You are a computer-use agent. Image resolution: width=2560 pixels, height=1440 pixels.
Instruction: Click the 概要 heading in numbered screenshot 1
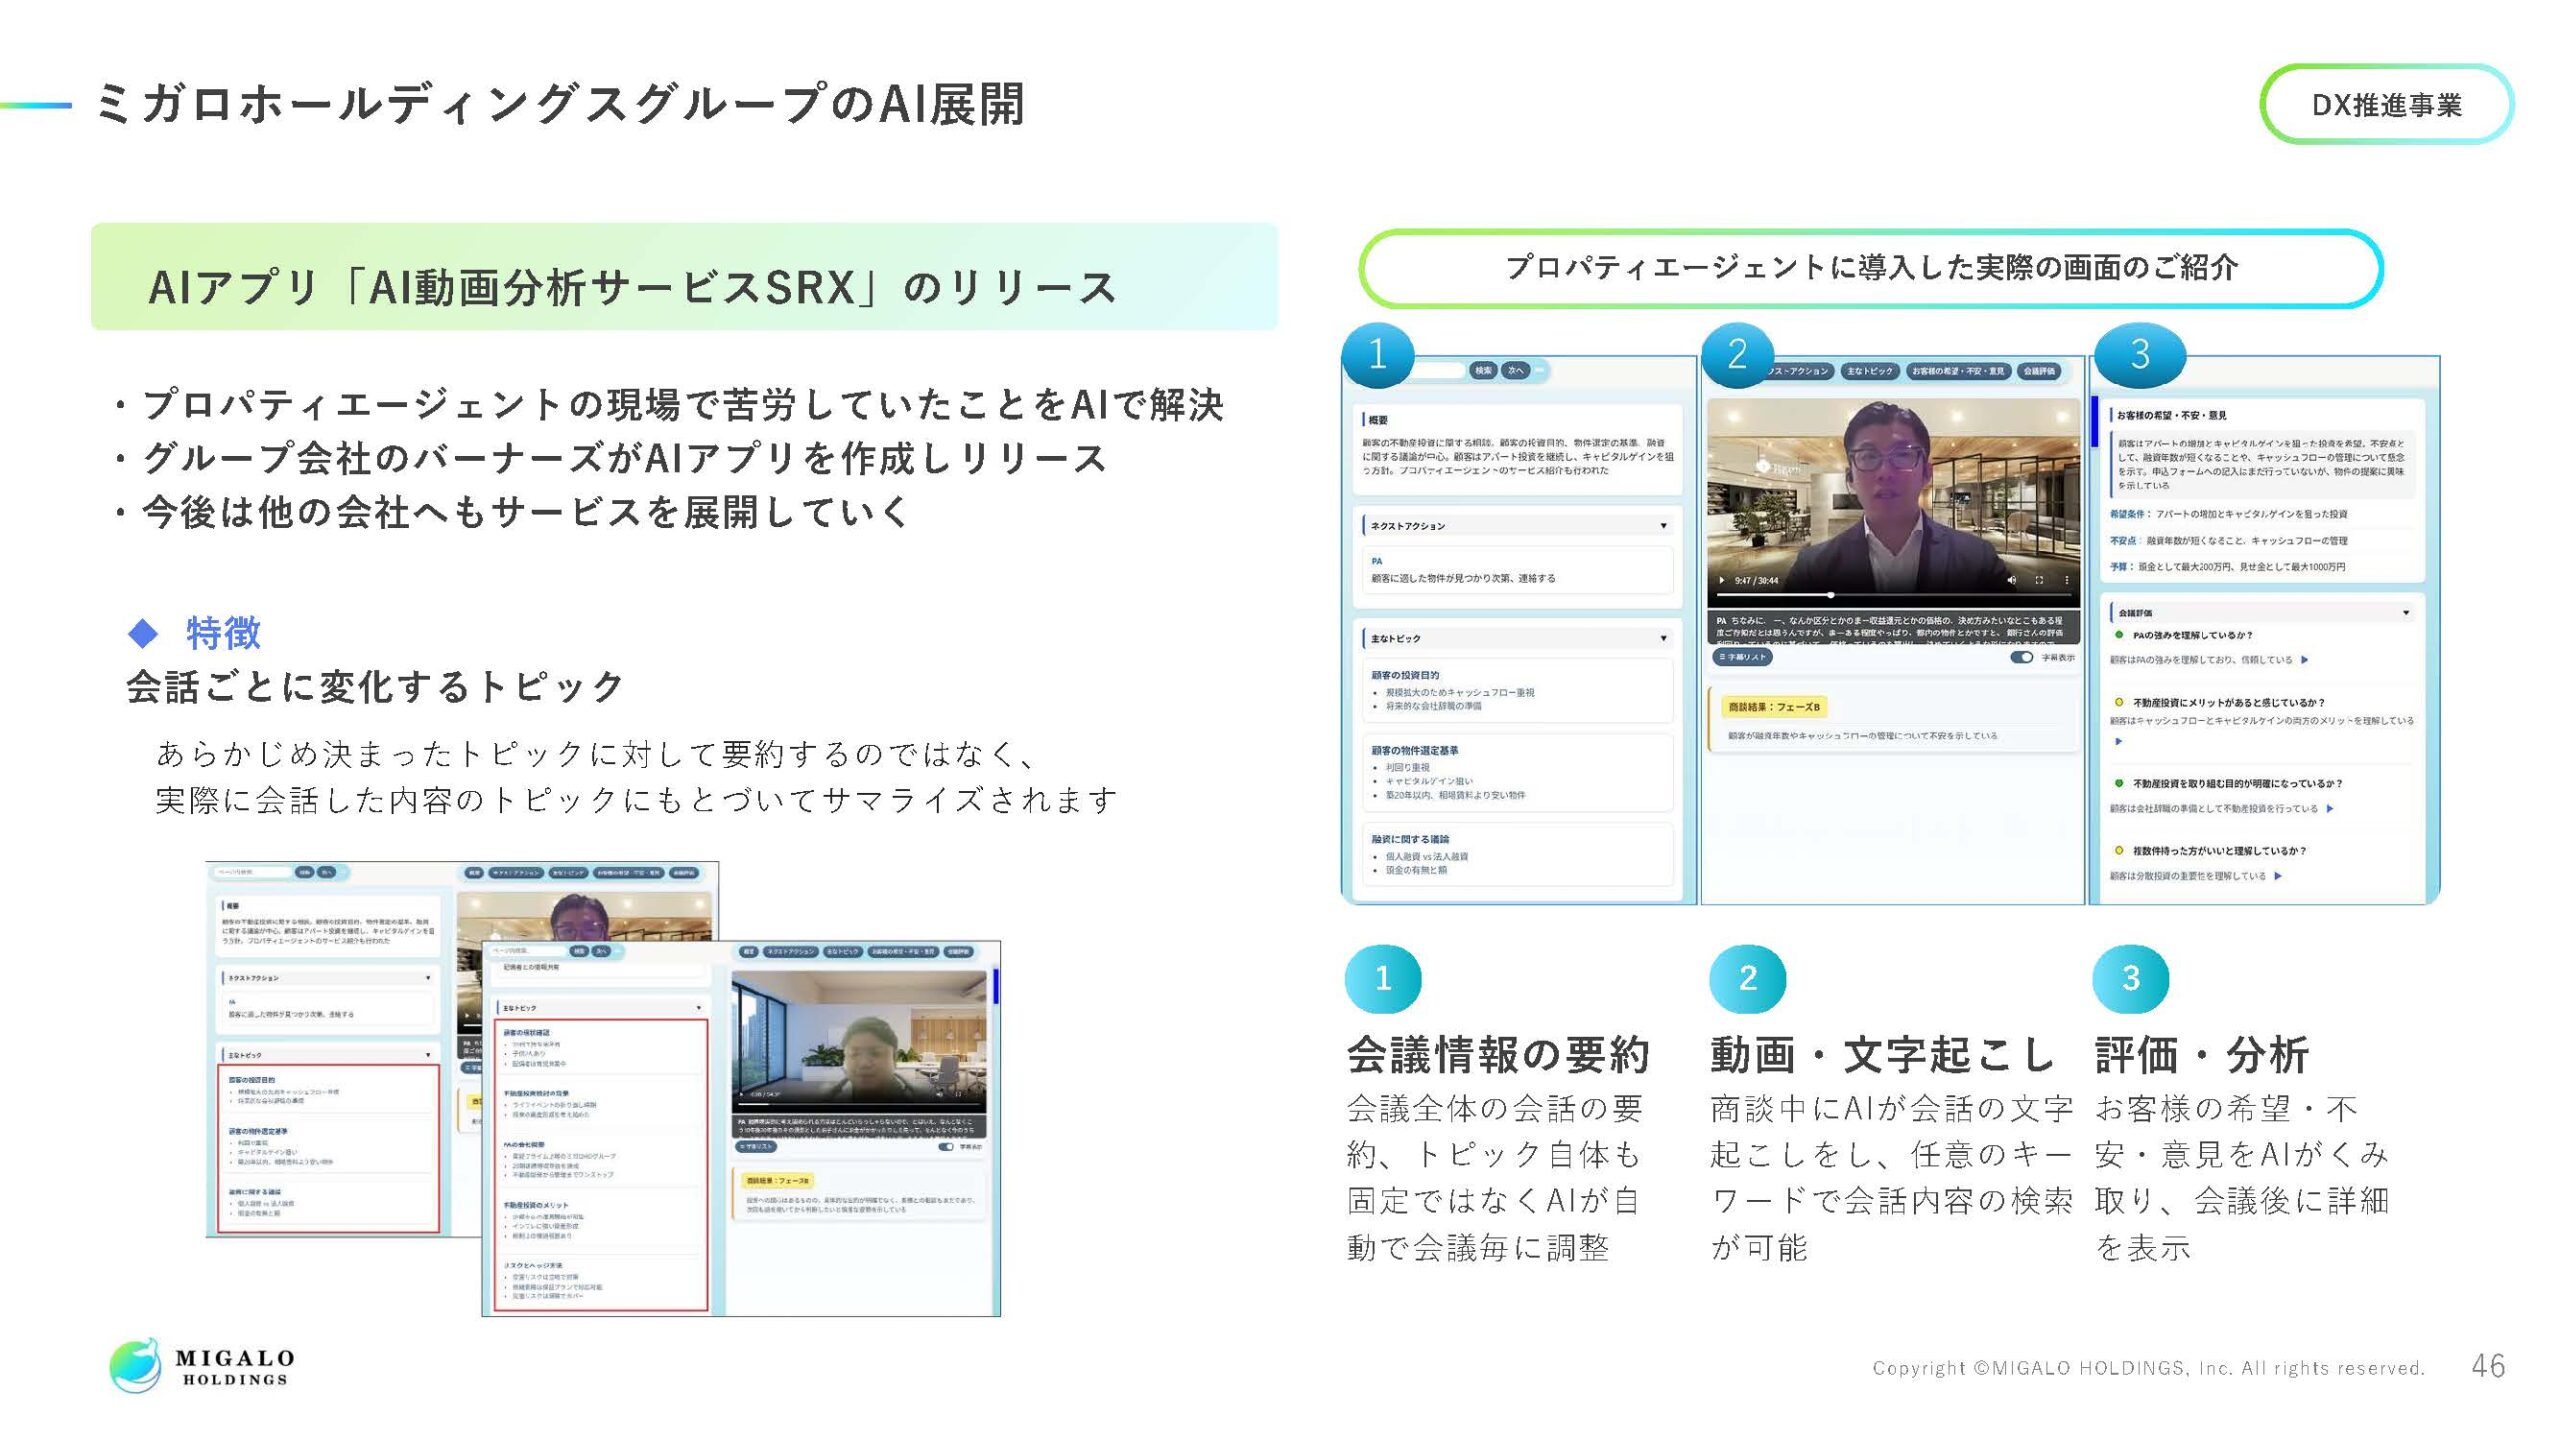point(1378,420)
